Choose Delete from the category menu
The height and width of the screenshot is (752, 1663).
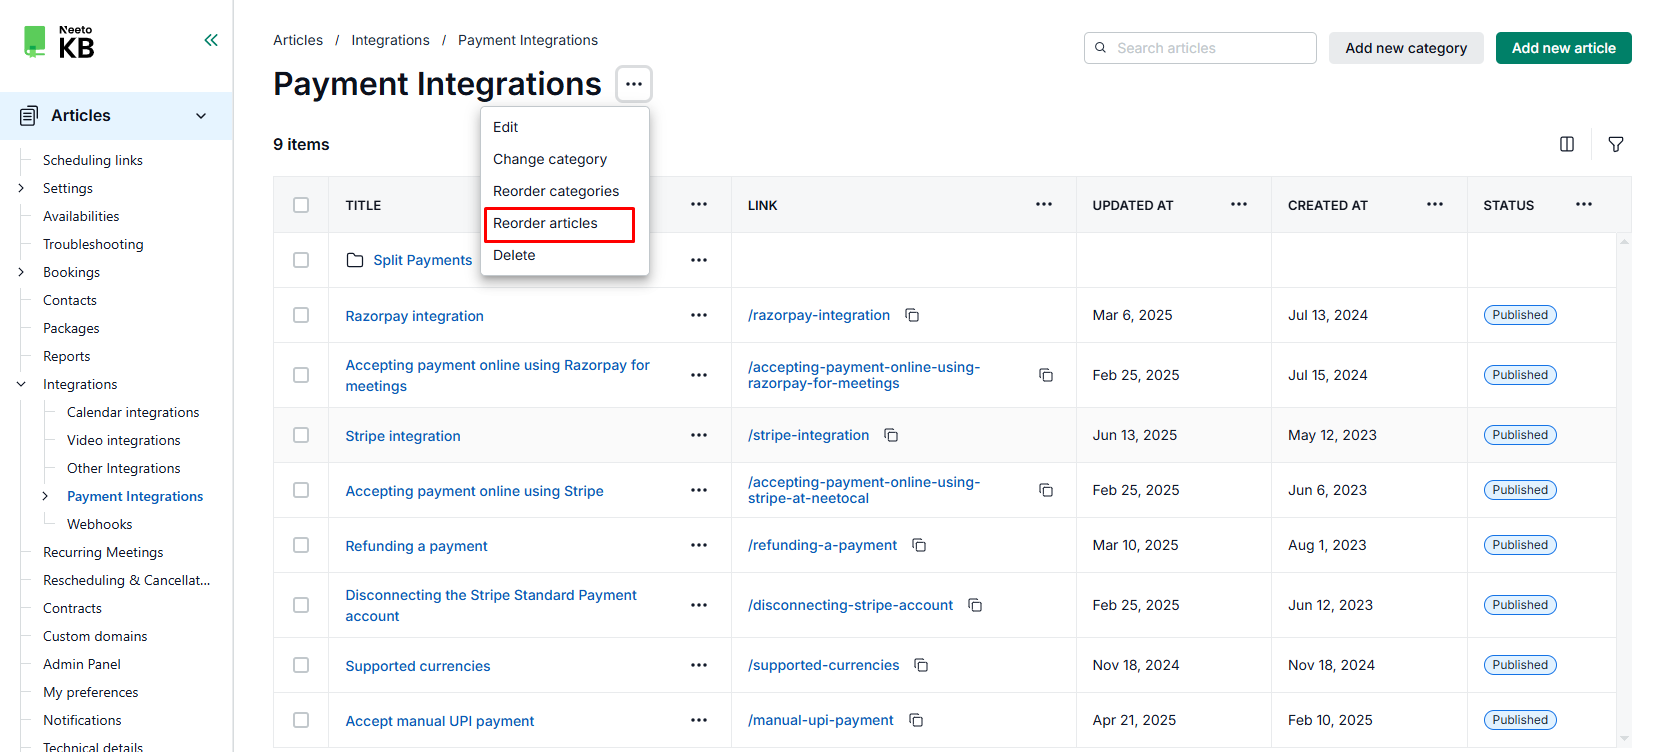pyautogui.click(x=565, y=255)
